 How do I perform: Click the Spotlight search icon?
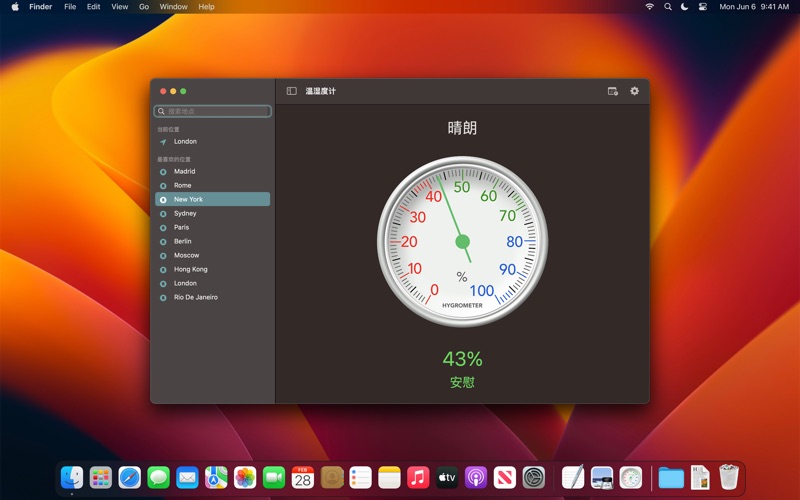(x=668, y=7)
